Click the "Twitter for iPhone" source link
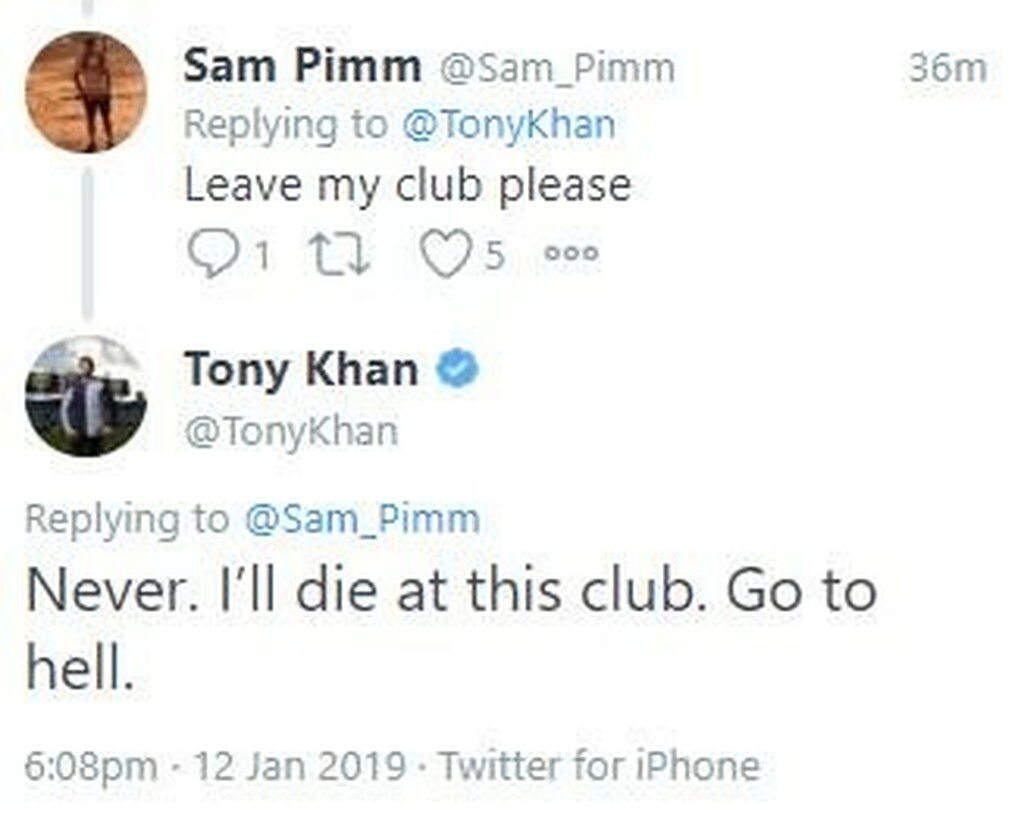Screen dimensions: 1024x830 tap(599, 767)
